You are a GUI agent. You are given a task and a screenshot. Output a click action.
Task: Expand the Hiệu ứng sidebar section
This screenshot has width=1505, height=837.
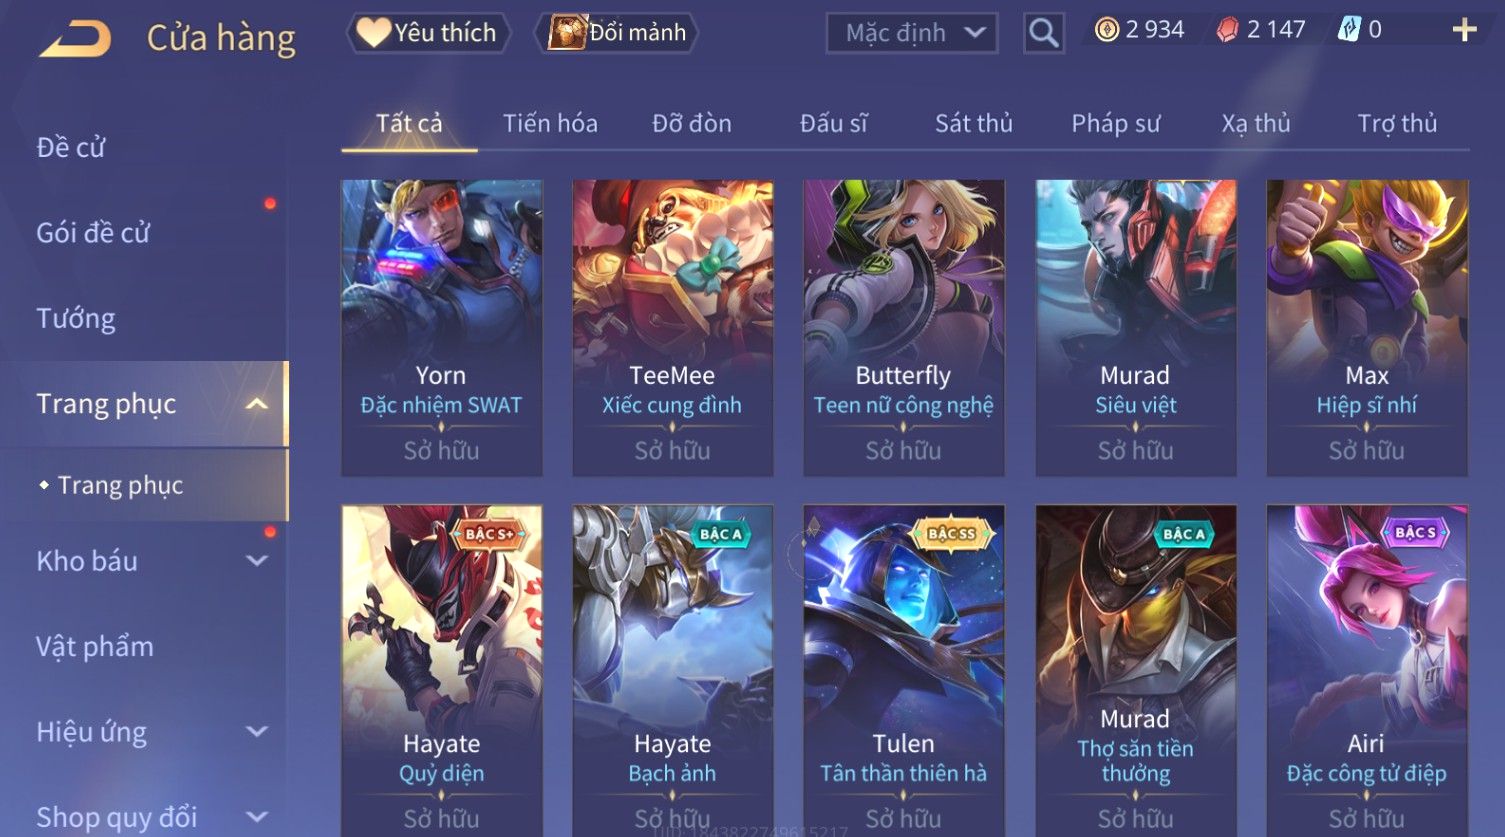tap(257, 732)
